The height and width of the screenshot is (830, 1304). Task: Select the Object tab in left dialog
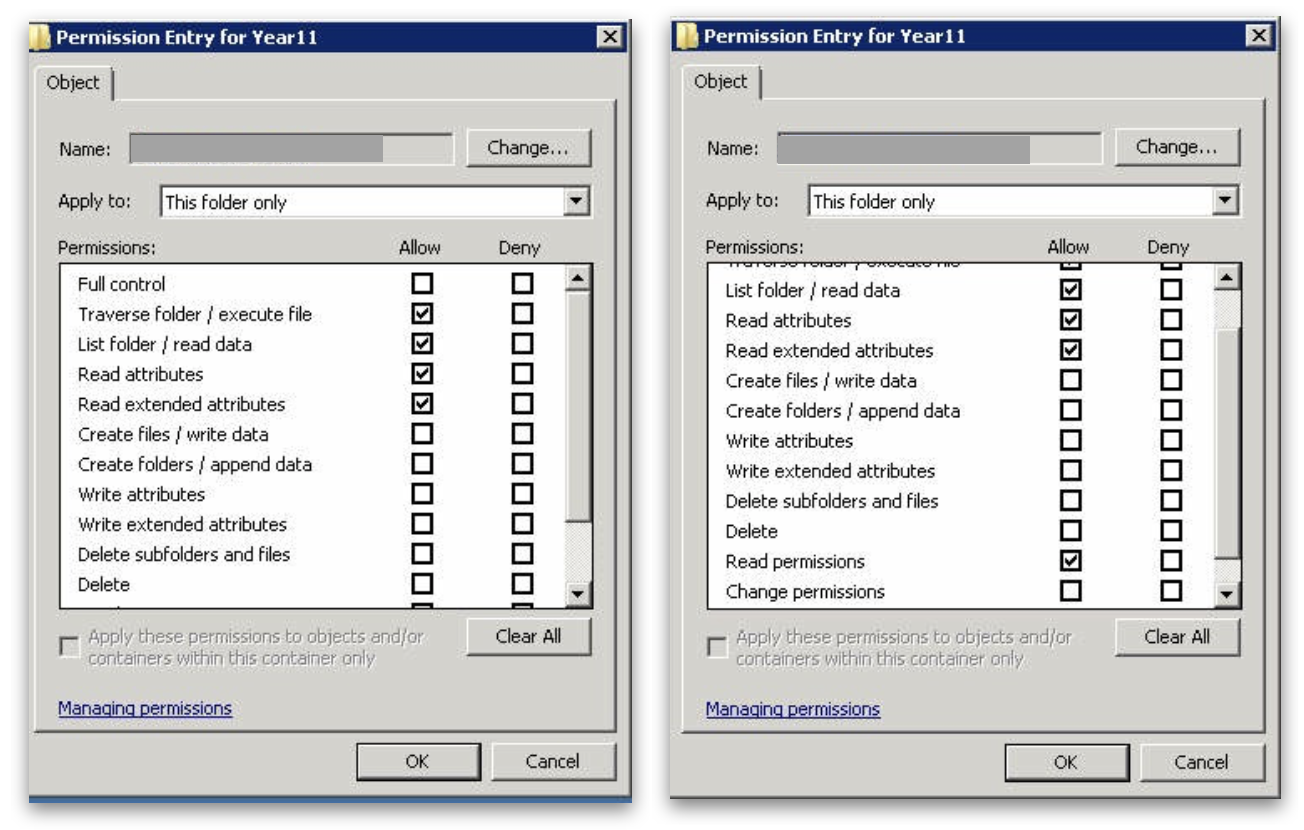pyautogui.click(x=73, y=83)
